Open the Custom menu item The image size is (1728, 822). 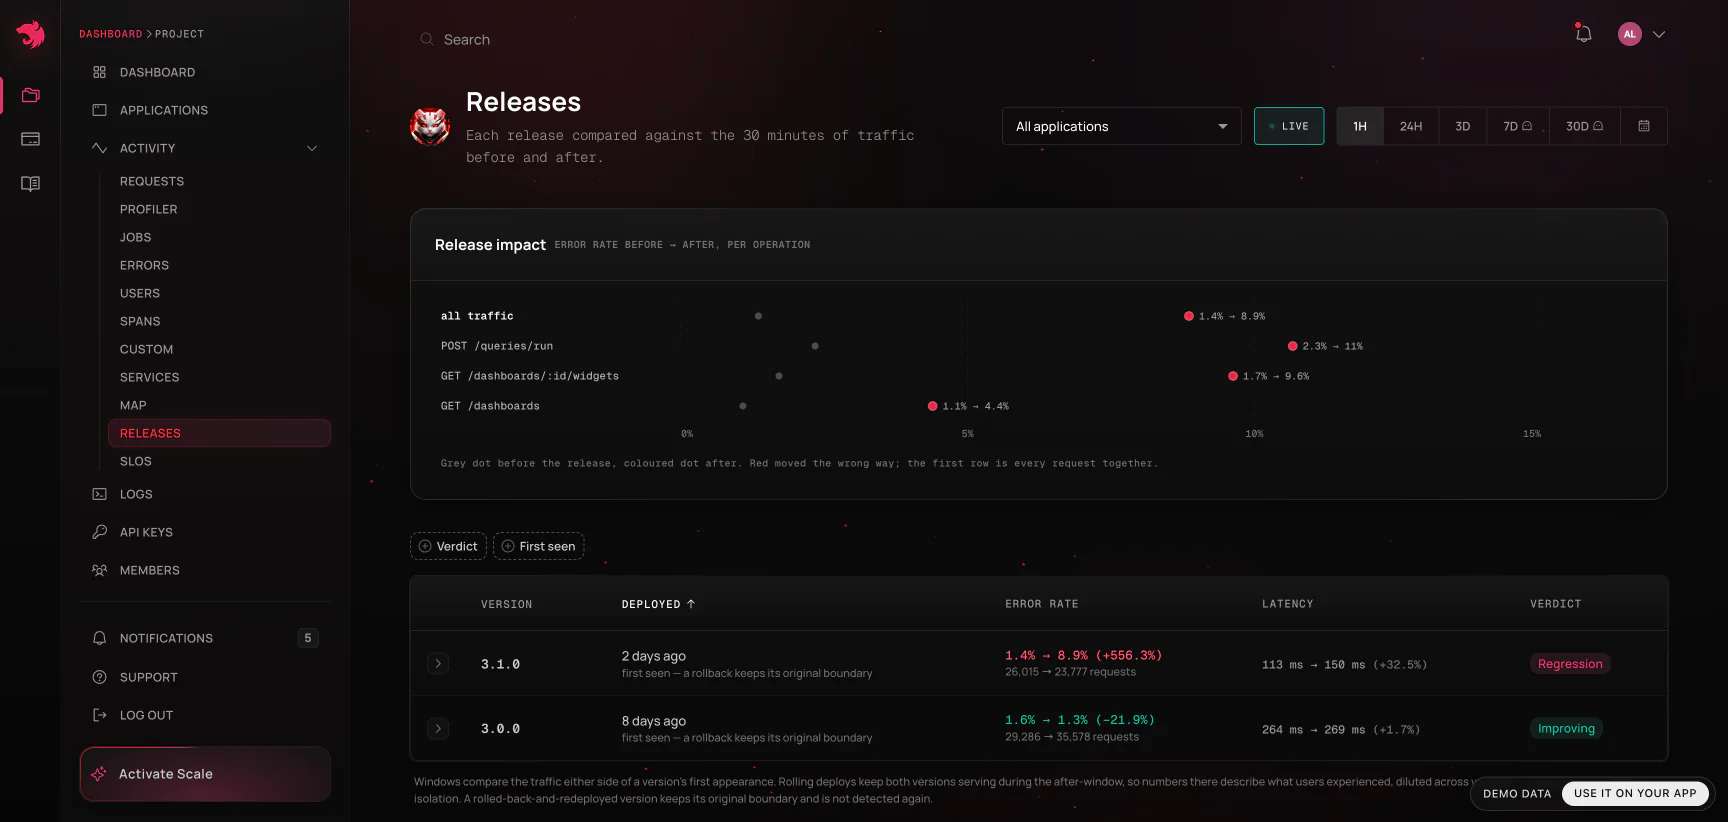(146, 349)
